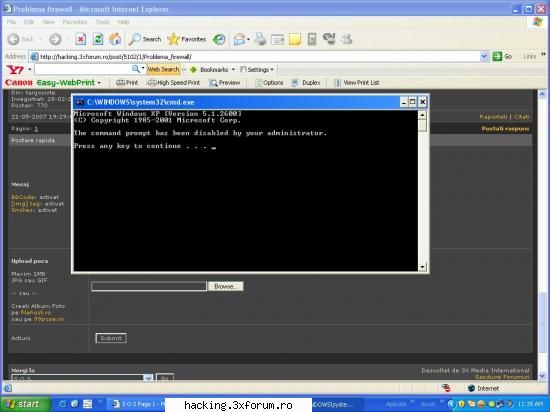This screenshot has width=550, height=412.
Task: Open the Favorites star panel
Action: pyautogui.click(x=187, y=39)
